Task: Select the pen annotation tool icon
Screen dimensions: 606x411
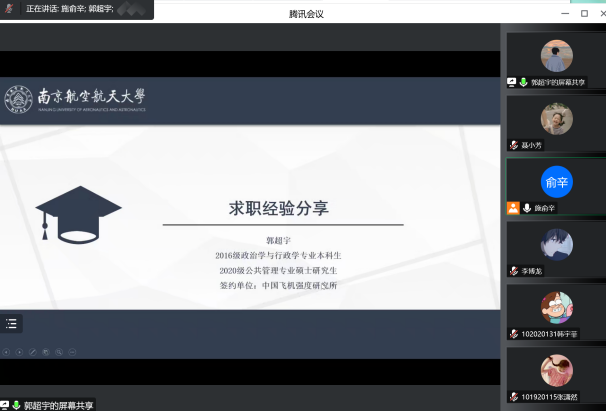Action: [33, 352]
